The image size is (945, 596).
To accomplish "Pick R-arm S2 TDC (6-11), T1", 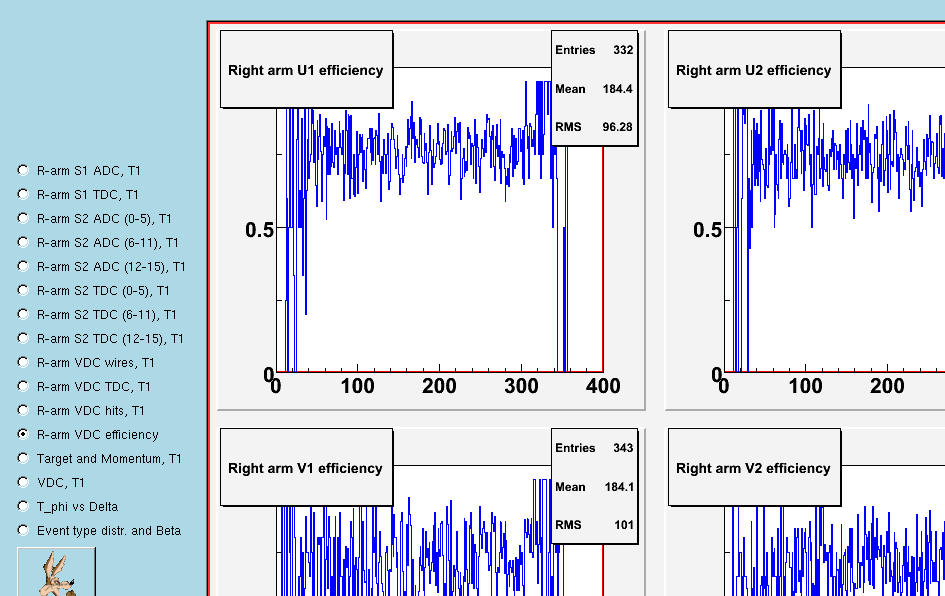I will (x=23, y=315).
